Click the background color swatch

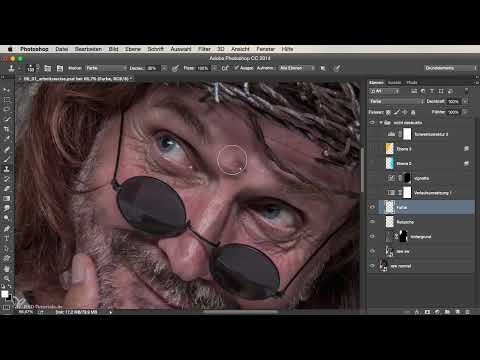point(9,297)
